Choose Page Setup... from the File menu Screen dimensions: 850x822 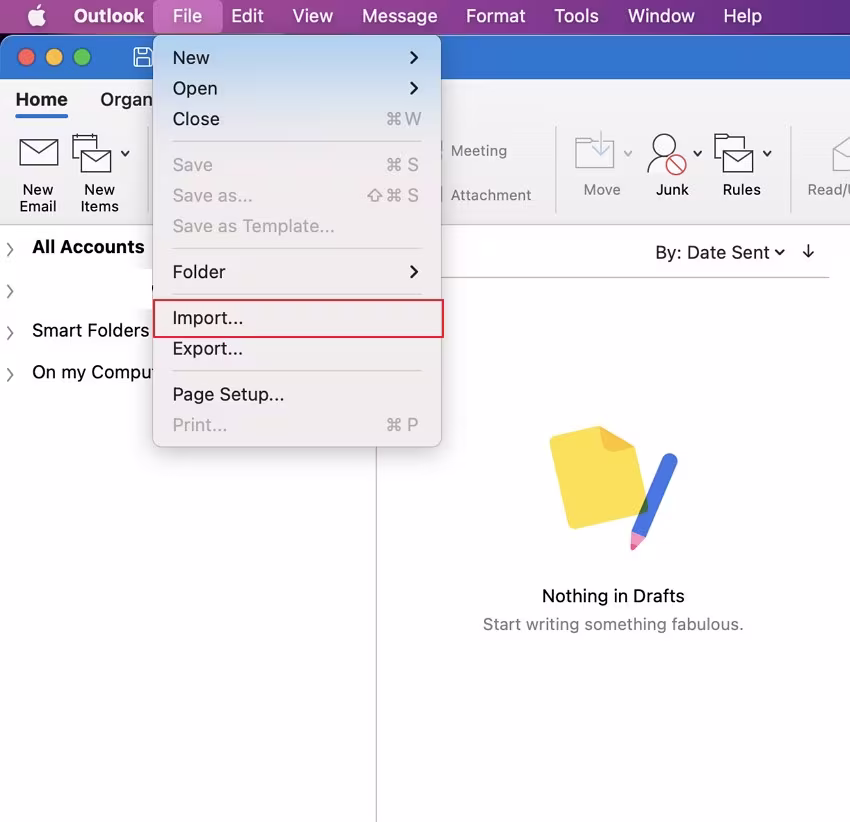[x=297, y=394]
